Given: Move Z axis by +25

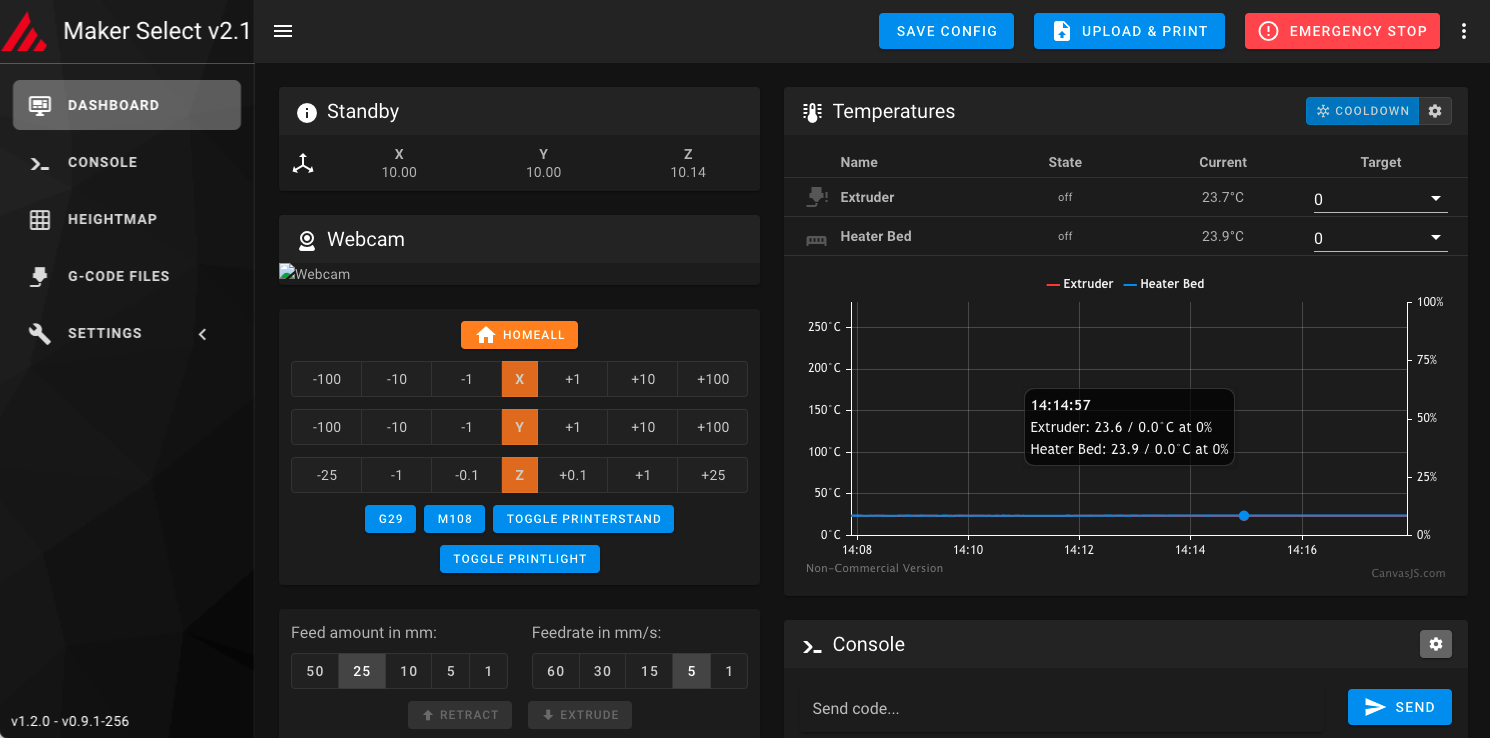Looking at the screenshot, I should click(x=713, y=475).
